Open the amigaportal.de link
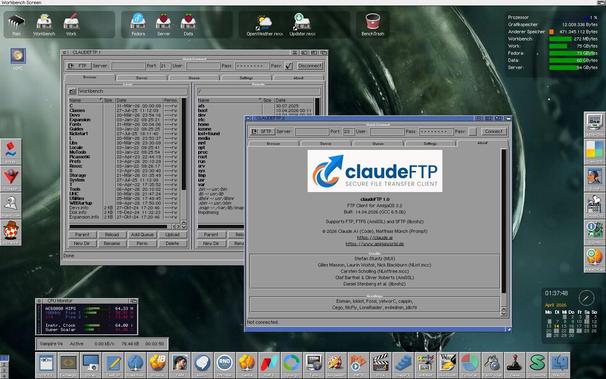 coord(374,244)
